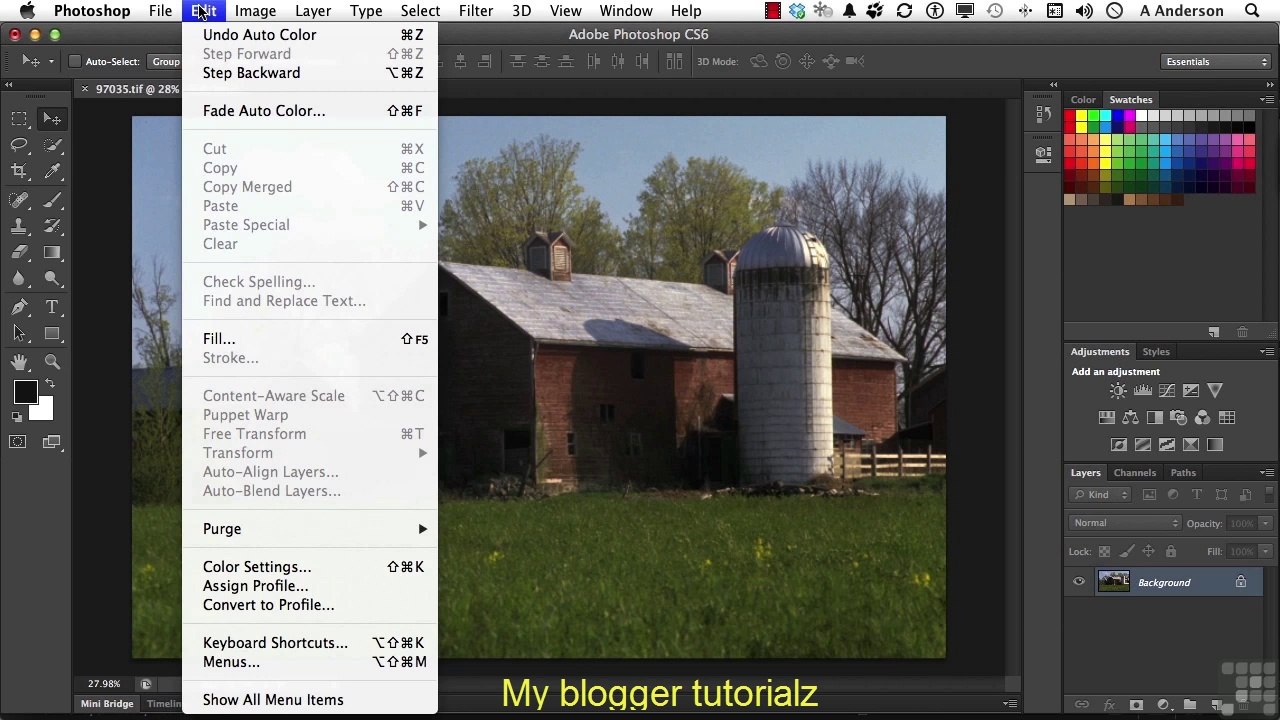Toggle lock all padlock next to Lock
Screen dimensions: 1280x720
pyautogui.click(x=1170, y=552)
